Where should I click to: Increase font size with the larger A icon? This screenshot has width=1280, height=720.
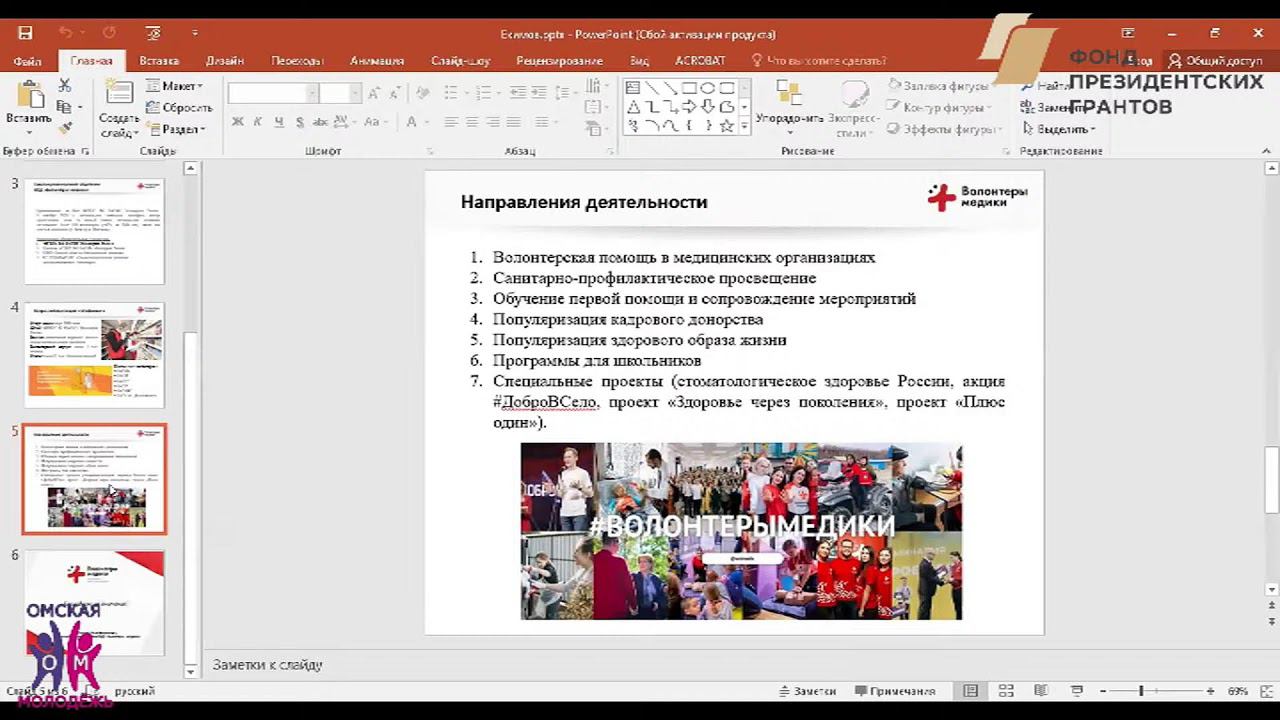[373, 93]
